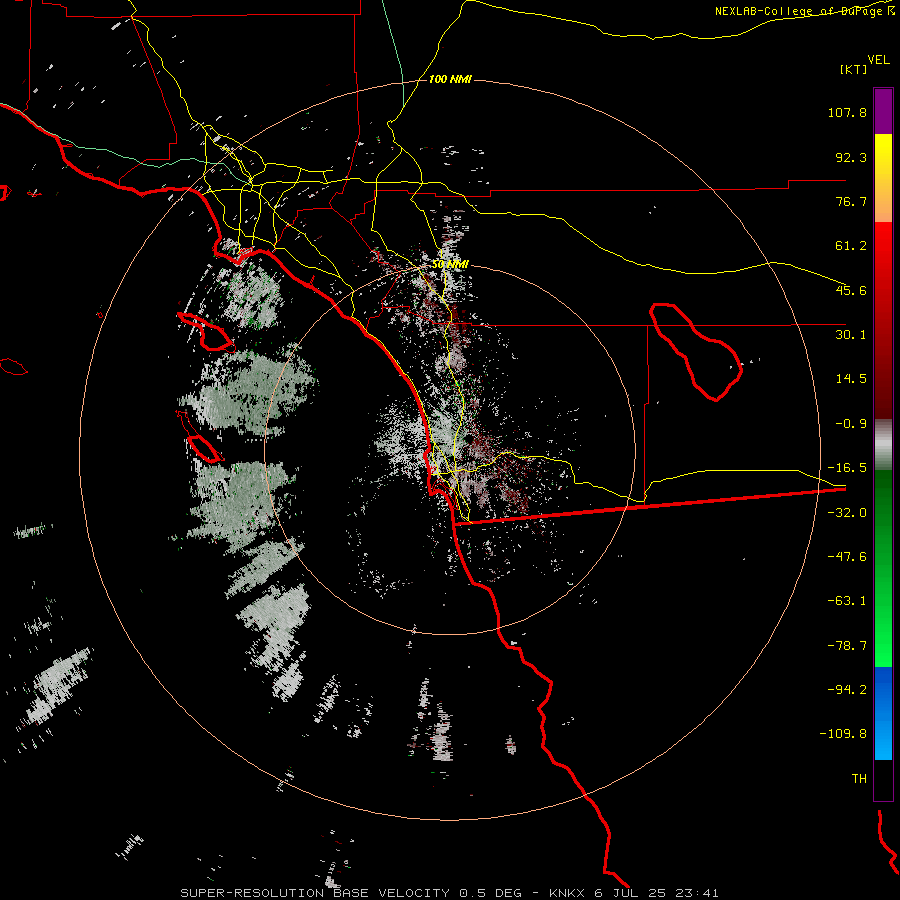Select the -16.5 legend value

(847, 468)
